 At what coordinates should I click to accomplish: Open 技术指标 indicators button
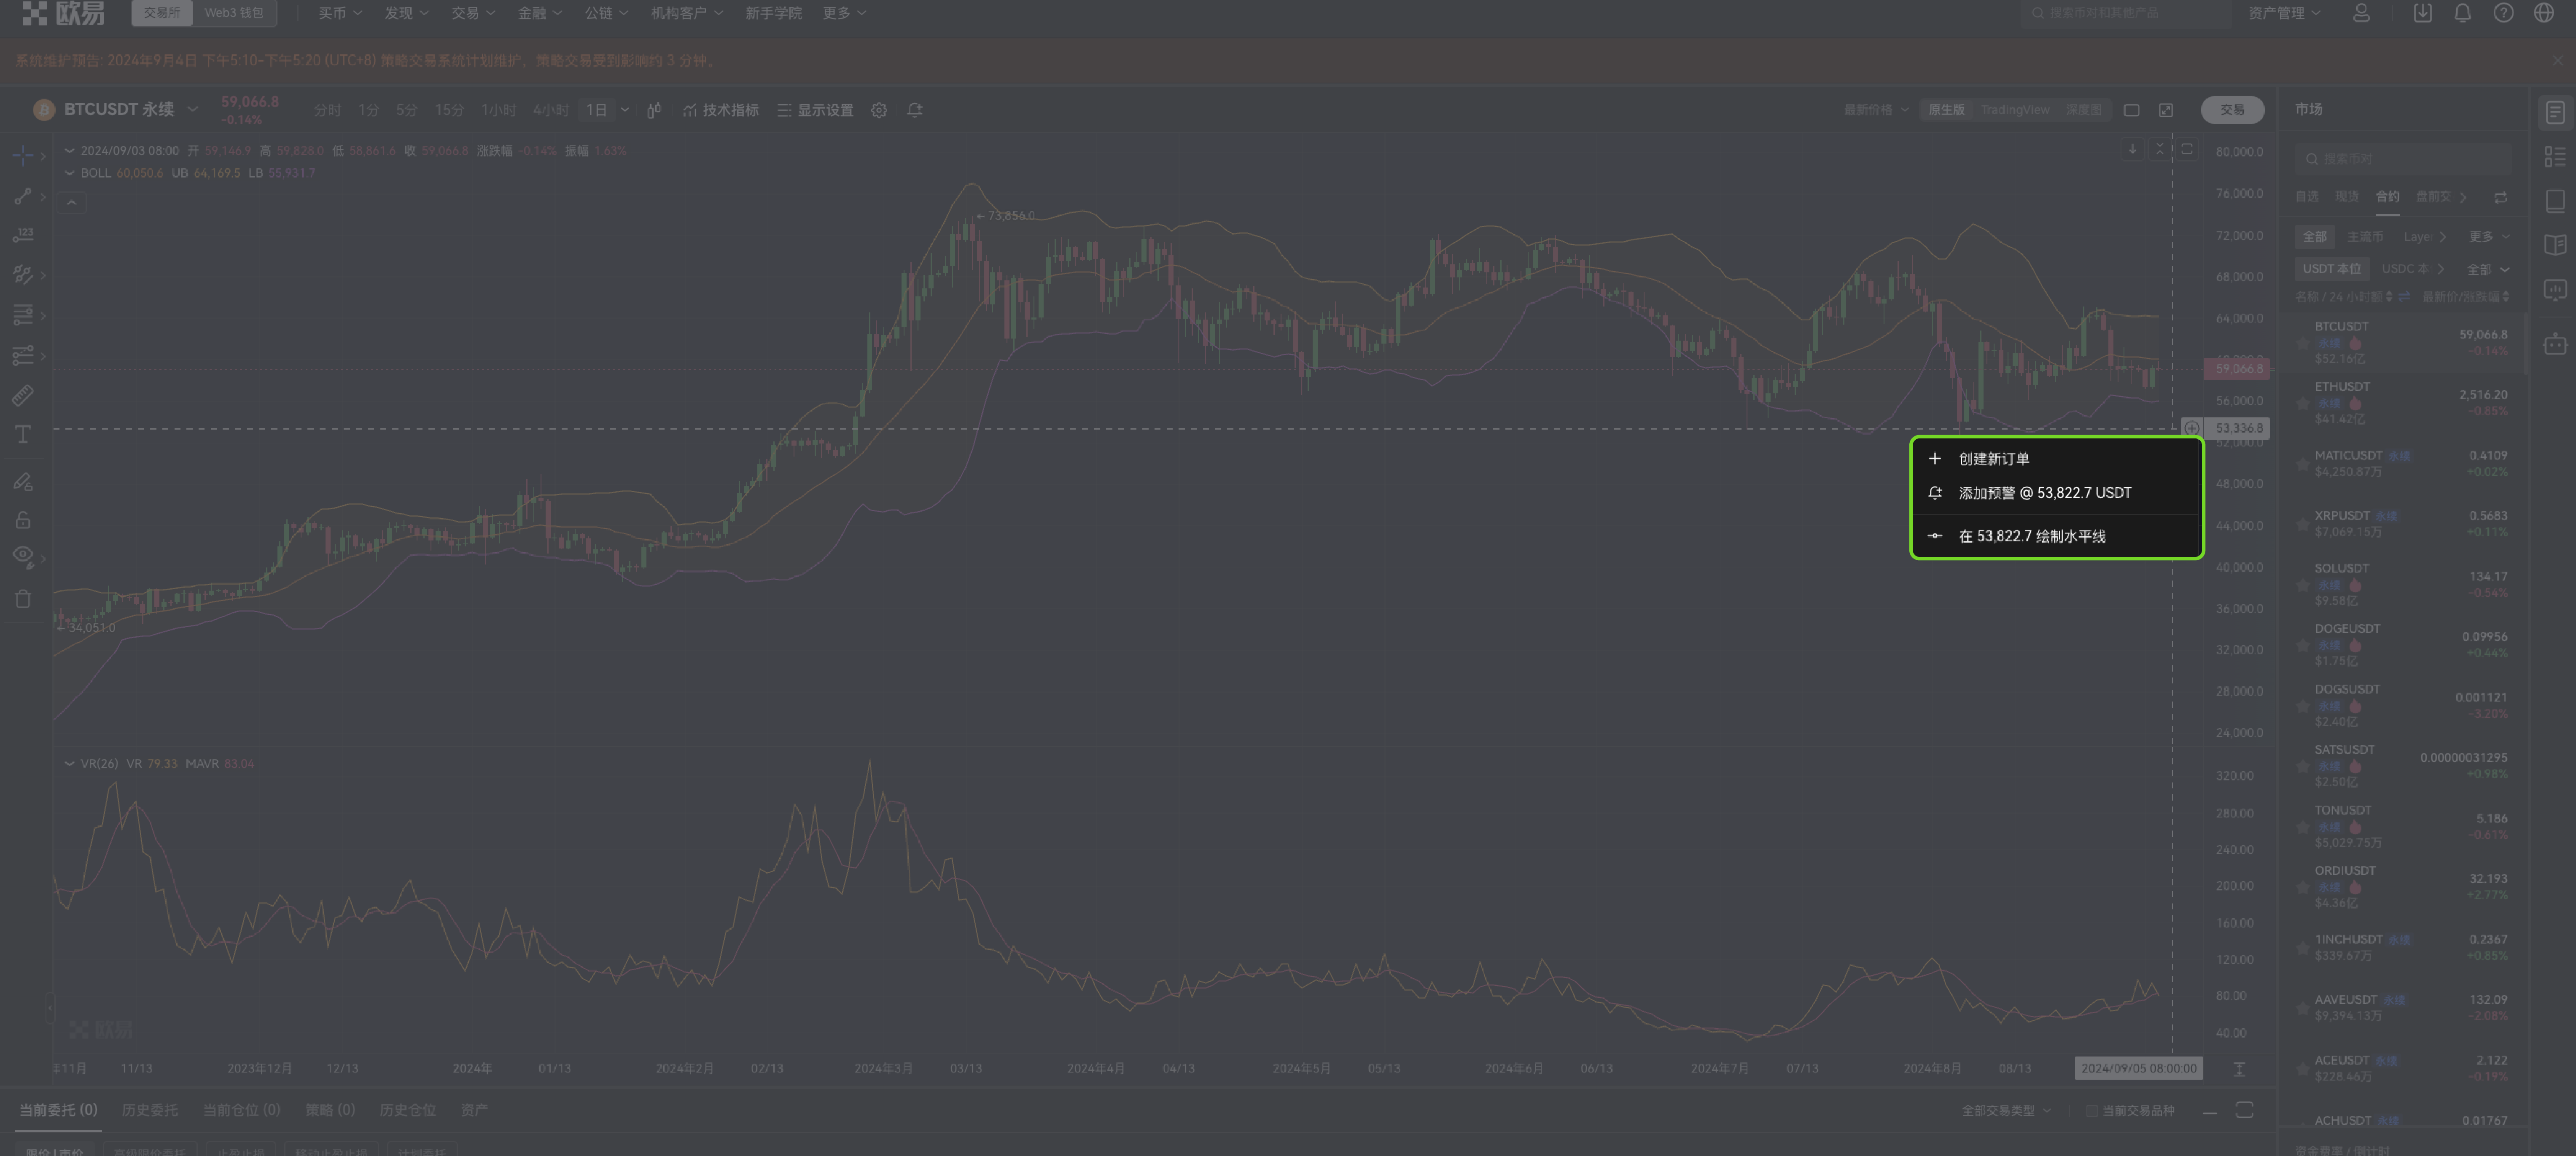click(x=721, y=110)
